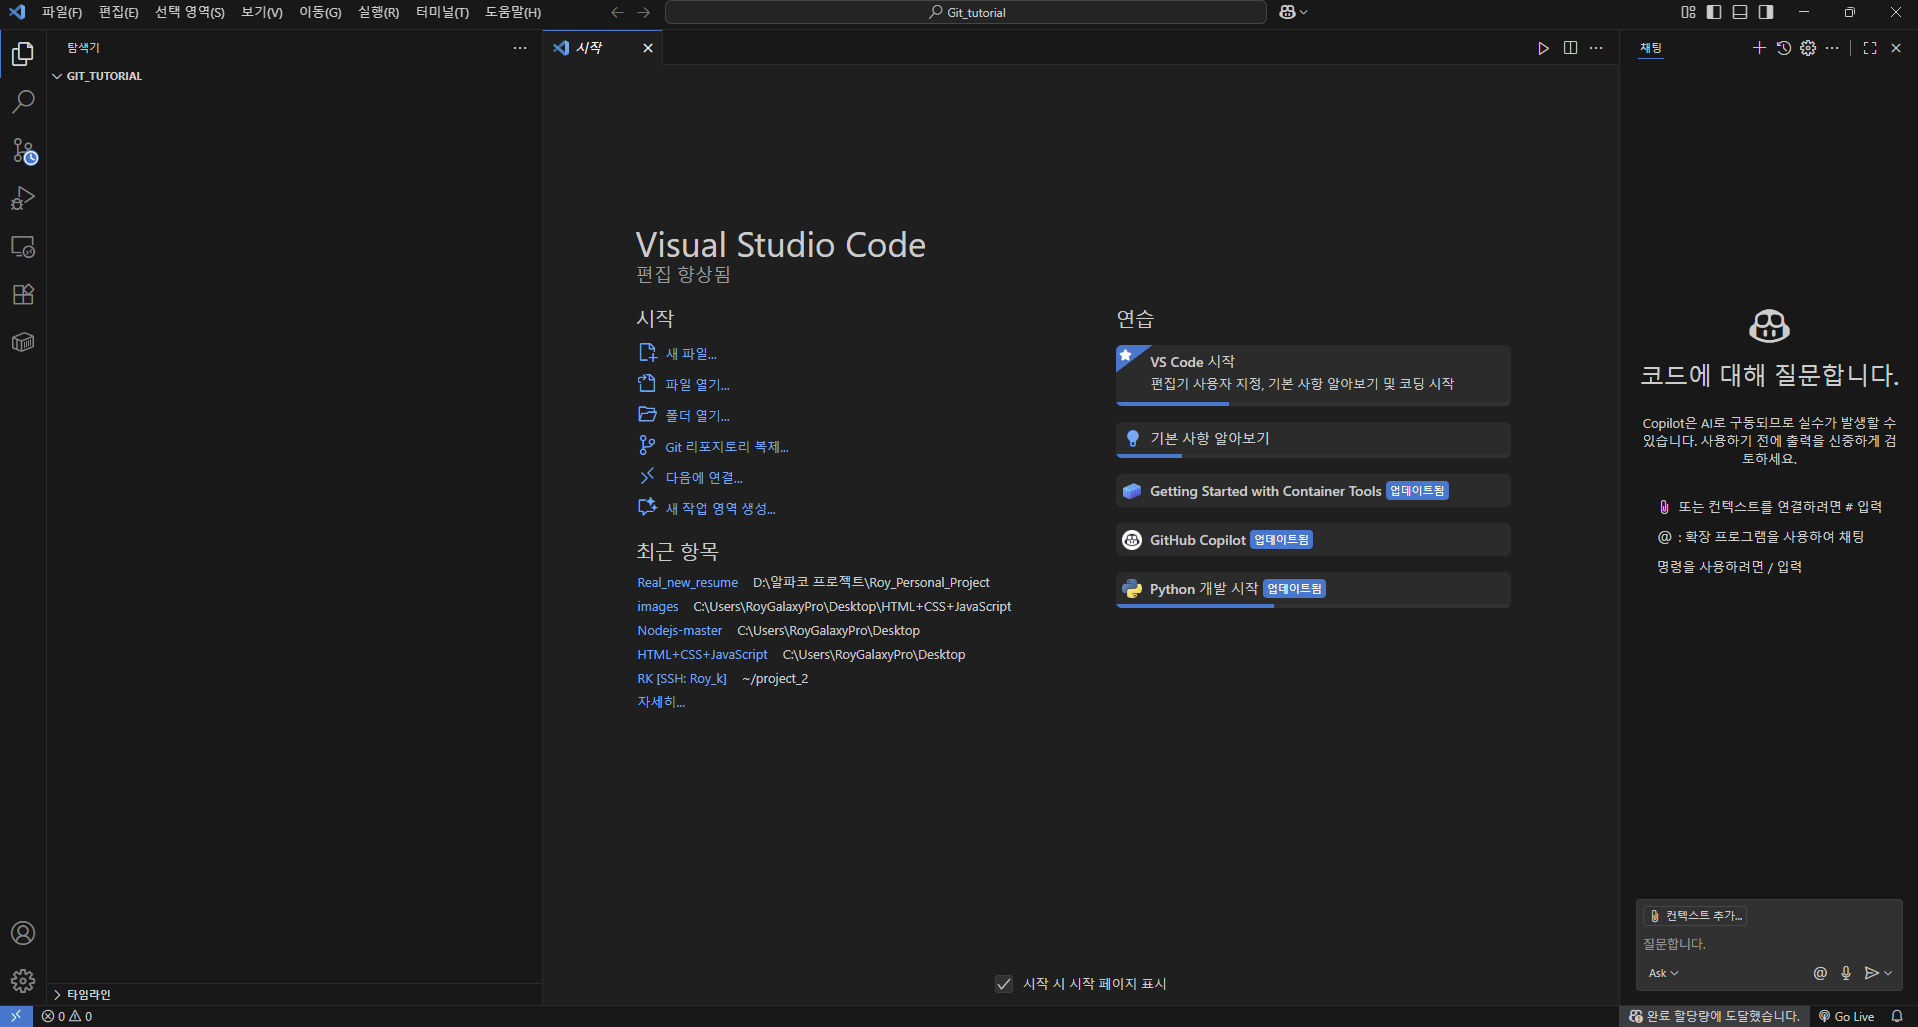Start voice chat microphone
The image size is (1918, 1027).
point(1846,973)
